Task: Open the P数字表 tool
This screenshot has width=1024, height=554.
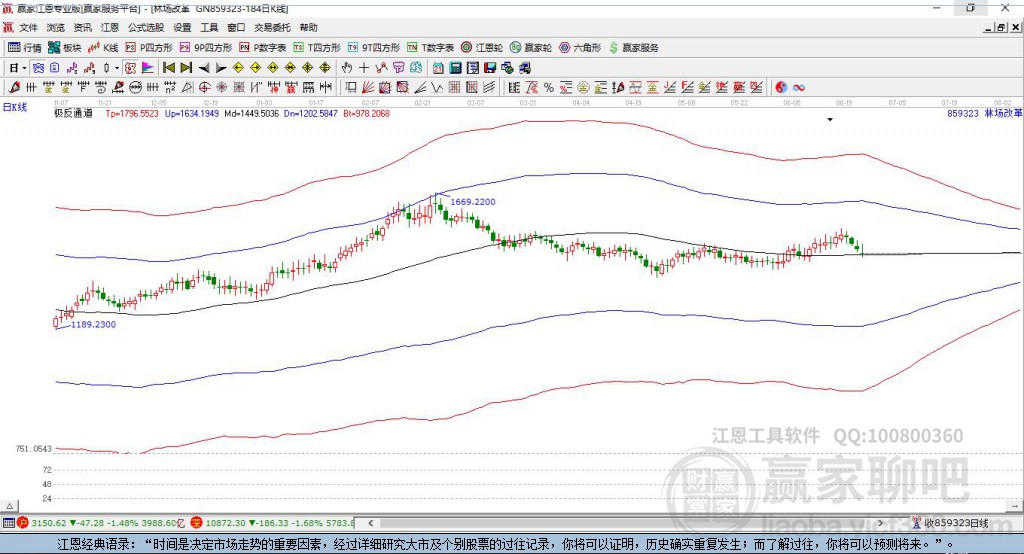Action: coord(263,48)
